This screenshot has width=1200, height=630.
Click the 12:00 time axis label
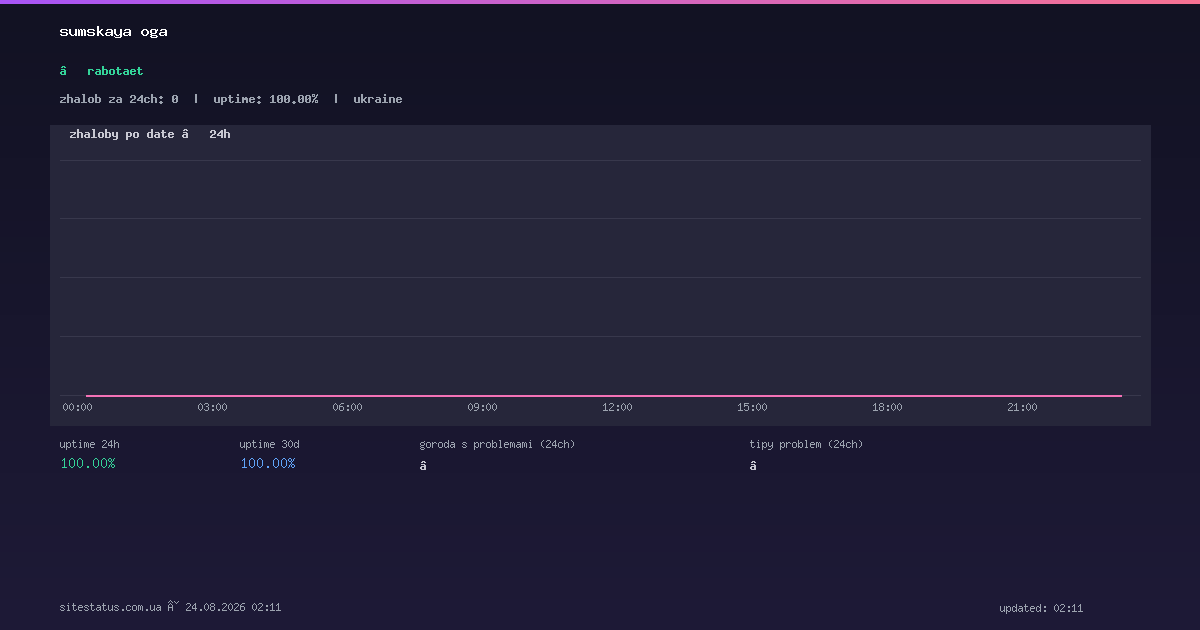coord(617,407)
